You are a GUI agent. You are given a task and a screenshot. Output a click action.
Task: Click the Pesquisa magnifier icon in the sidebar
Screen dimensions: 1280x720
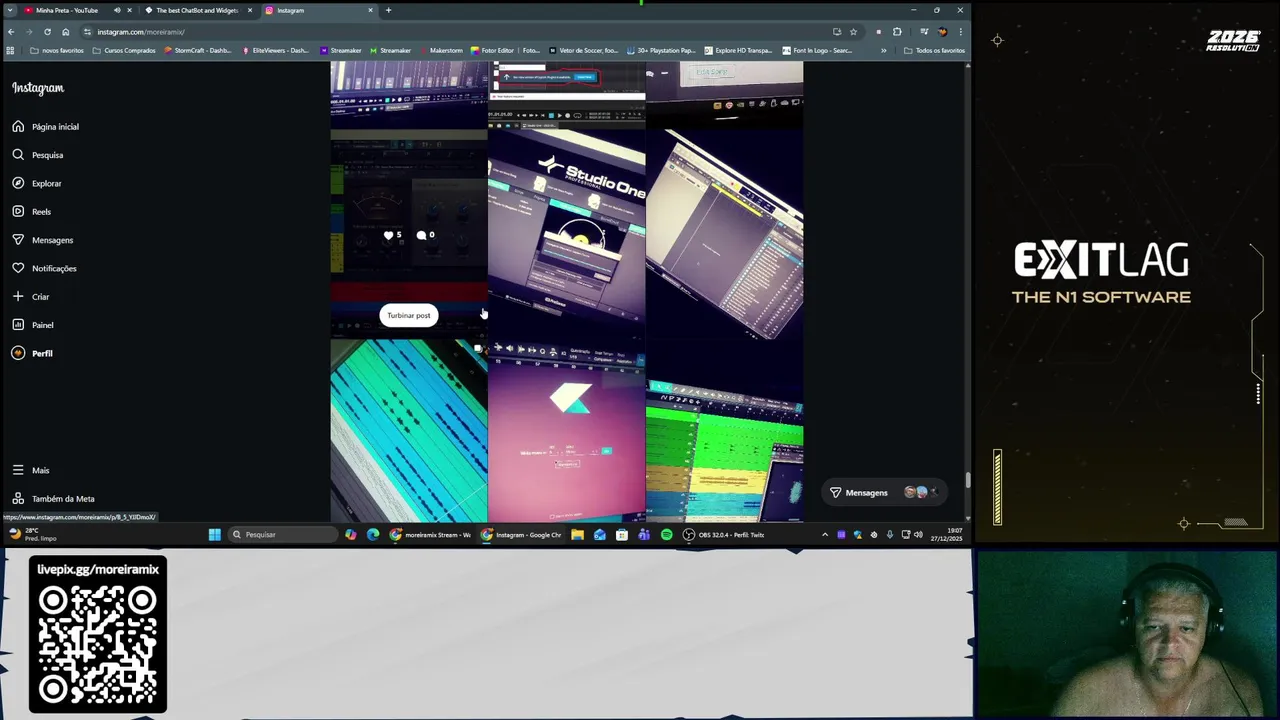click(x=18, y=155)
